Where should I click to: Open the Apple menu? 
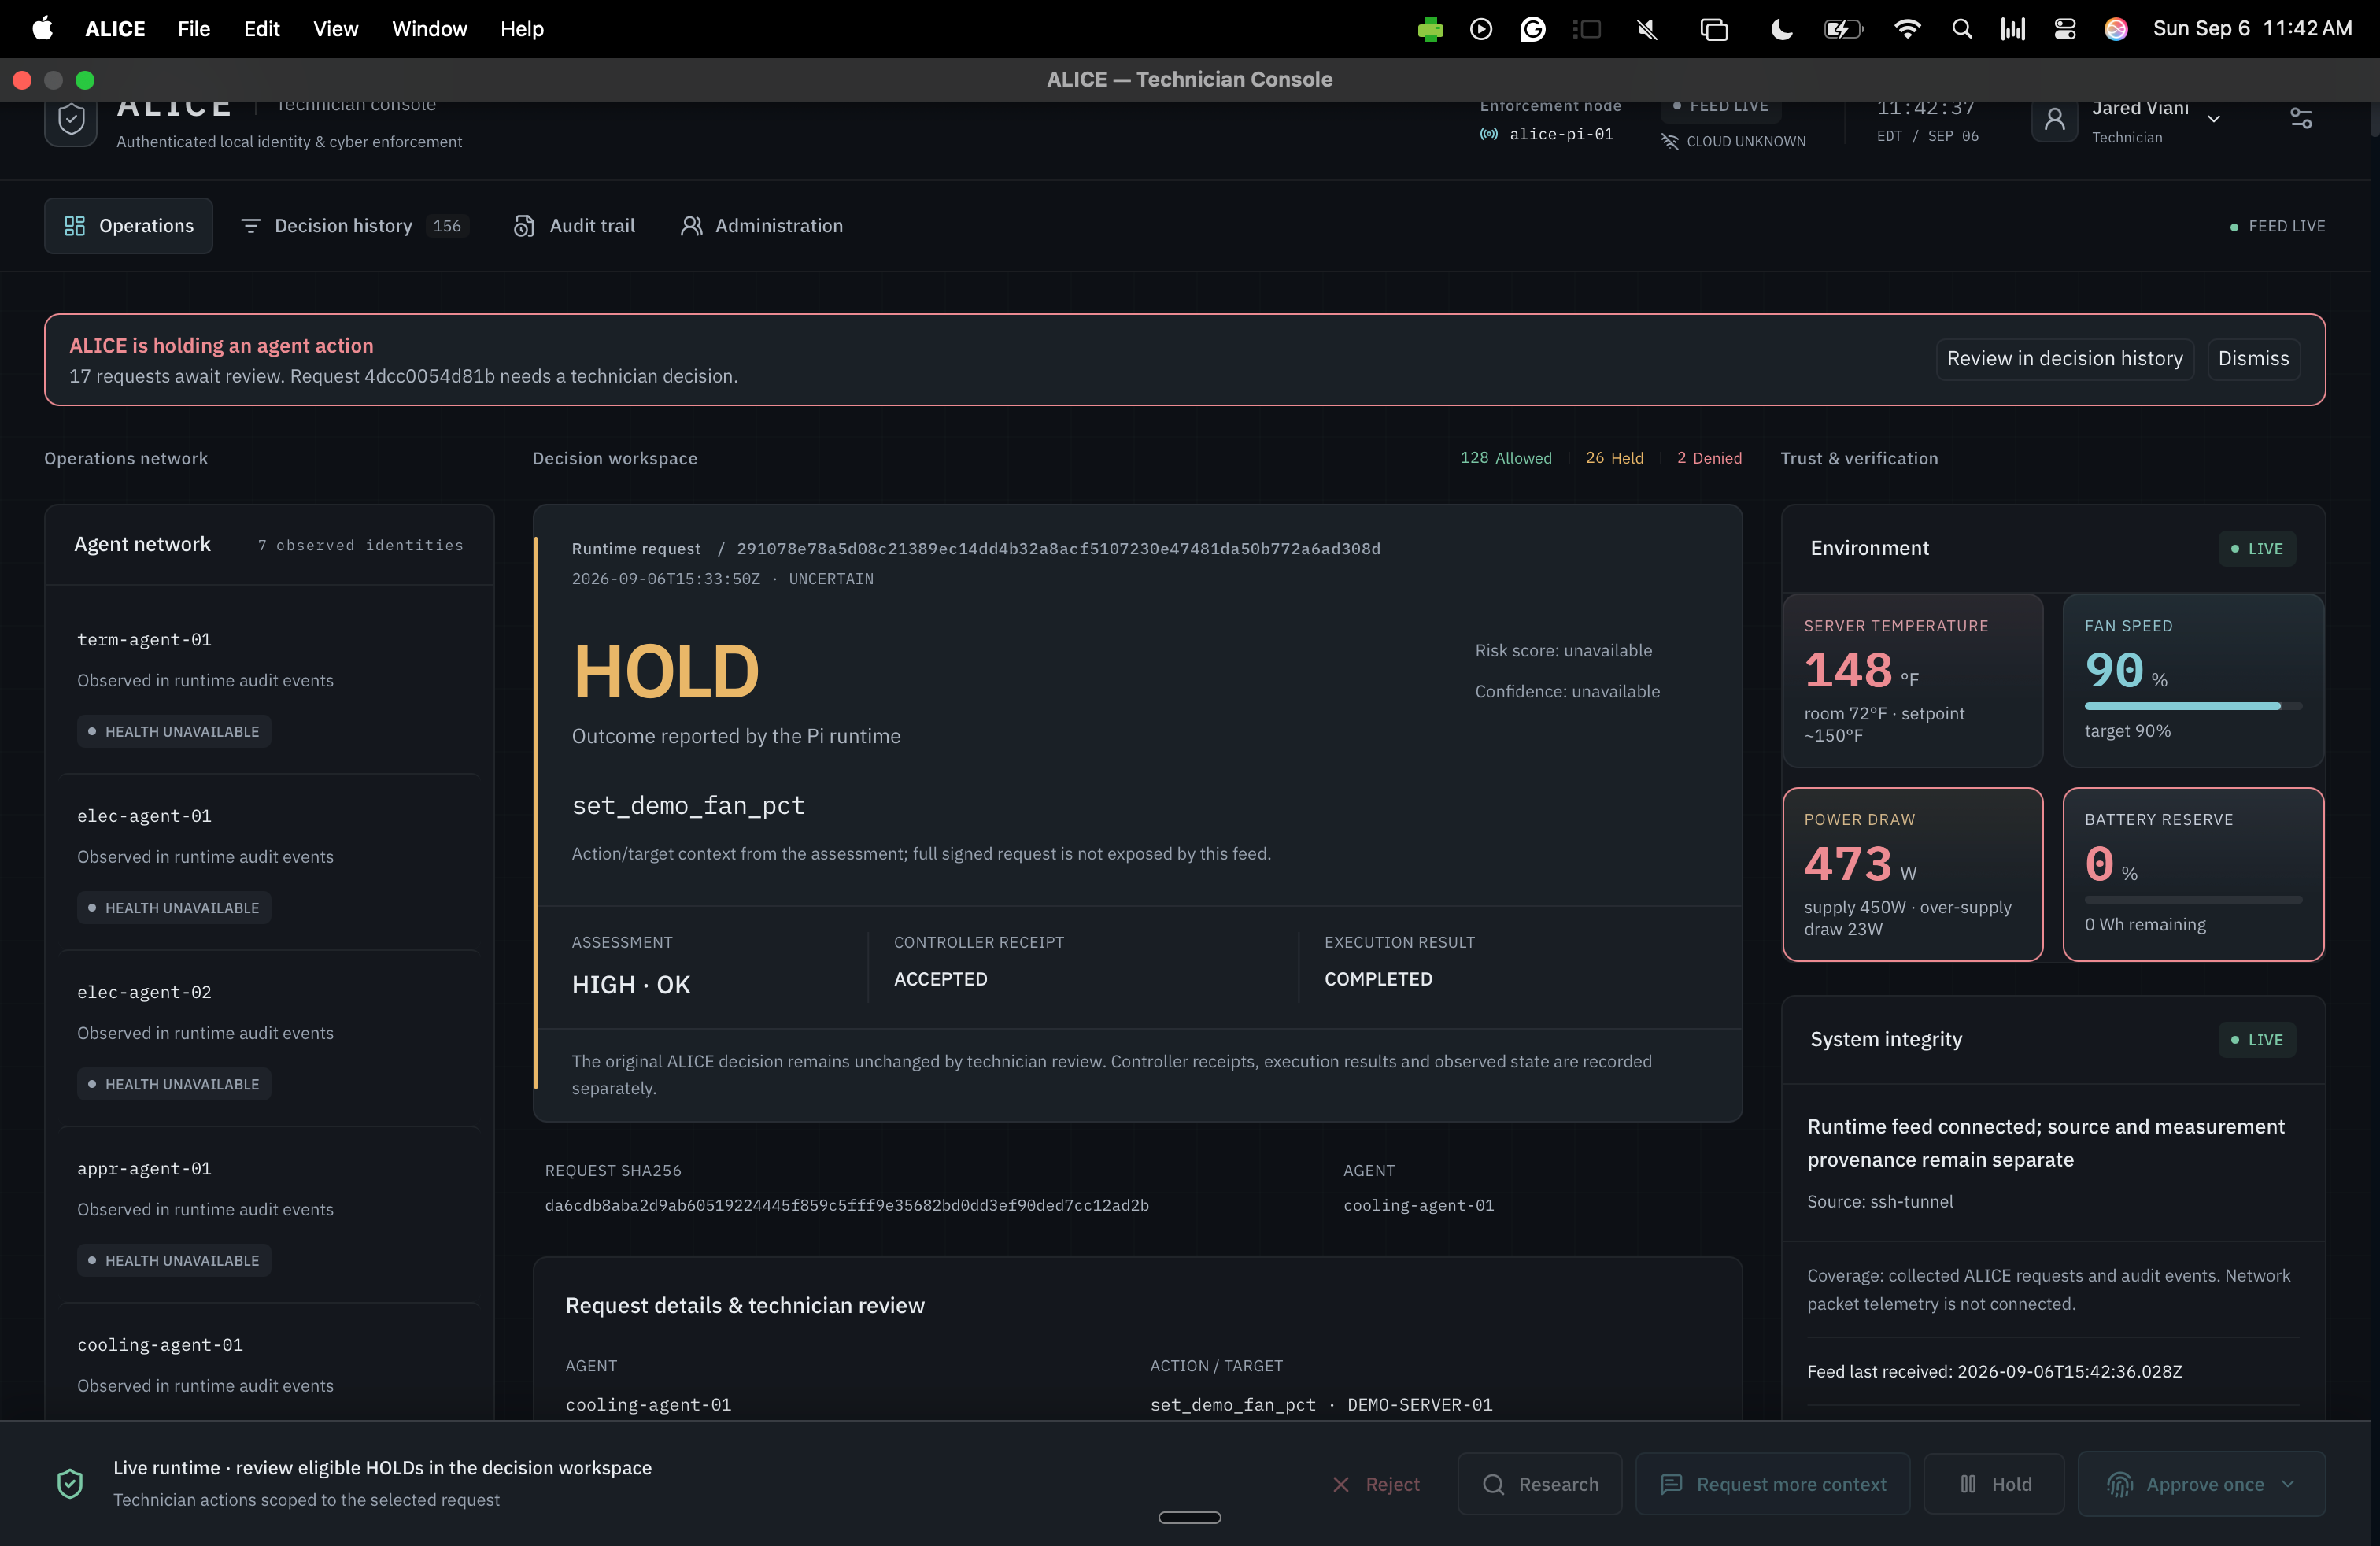click(42, 29)
